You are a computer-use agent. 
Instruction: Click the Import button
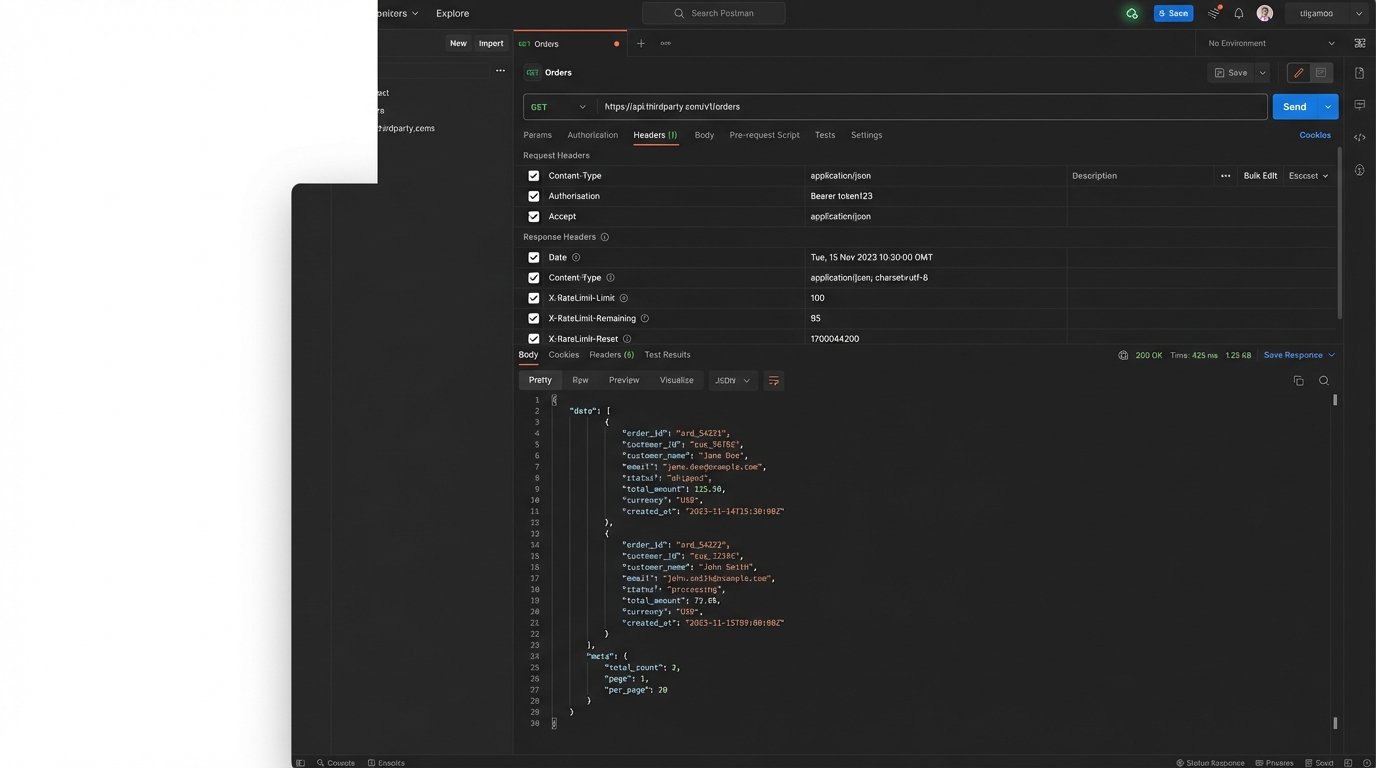(x=491, y=44)
